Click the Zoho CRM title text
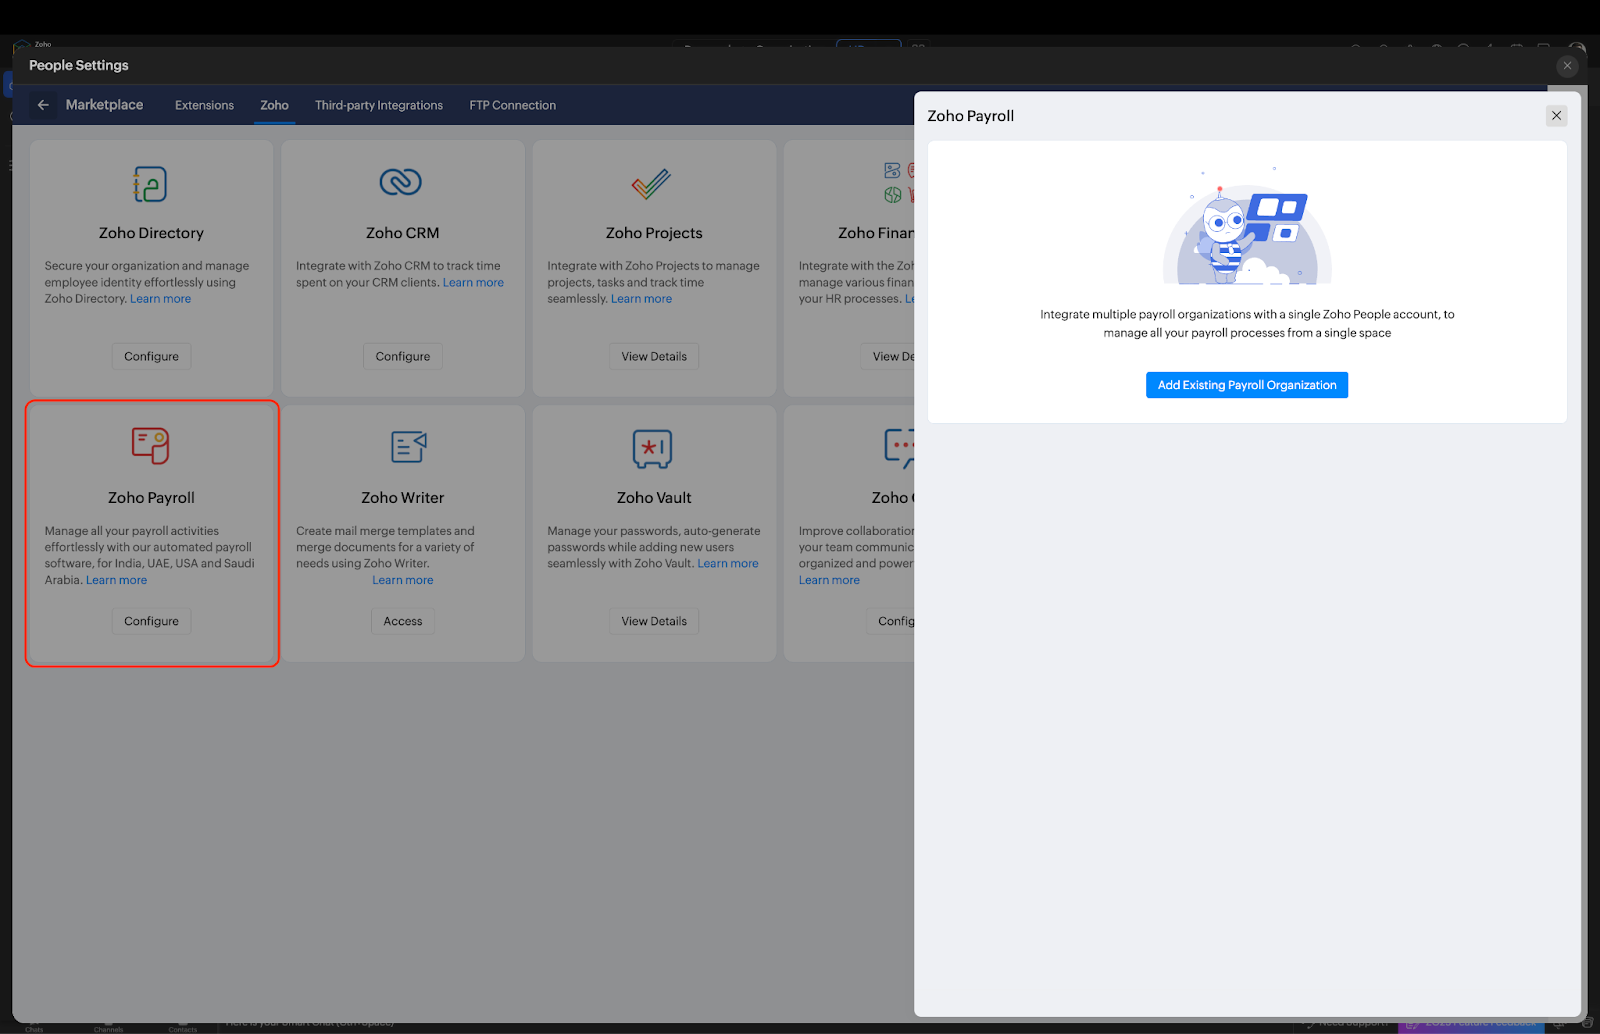 402,233
